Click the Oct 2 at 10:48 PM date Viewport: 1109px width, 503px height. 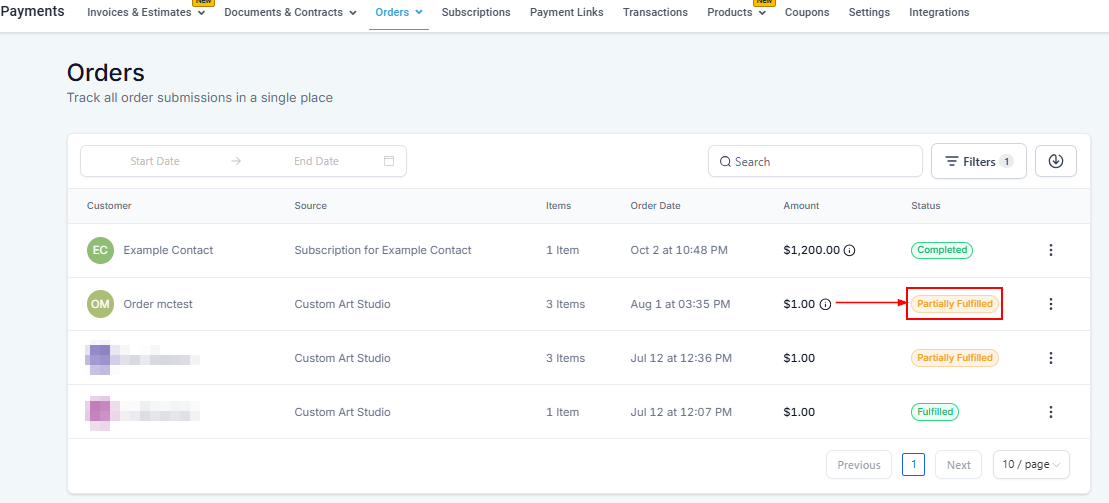coord(679,250)
